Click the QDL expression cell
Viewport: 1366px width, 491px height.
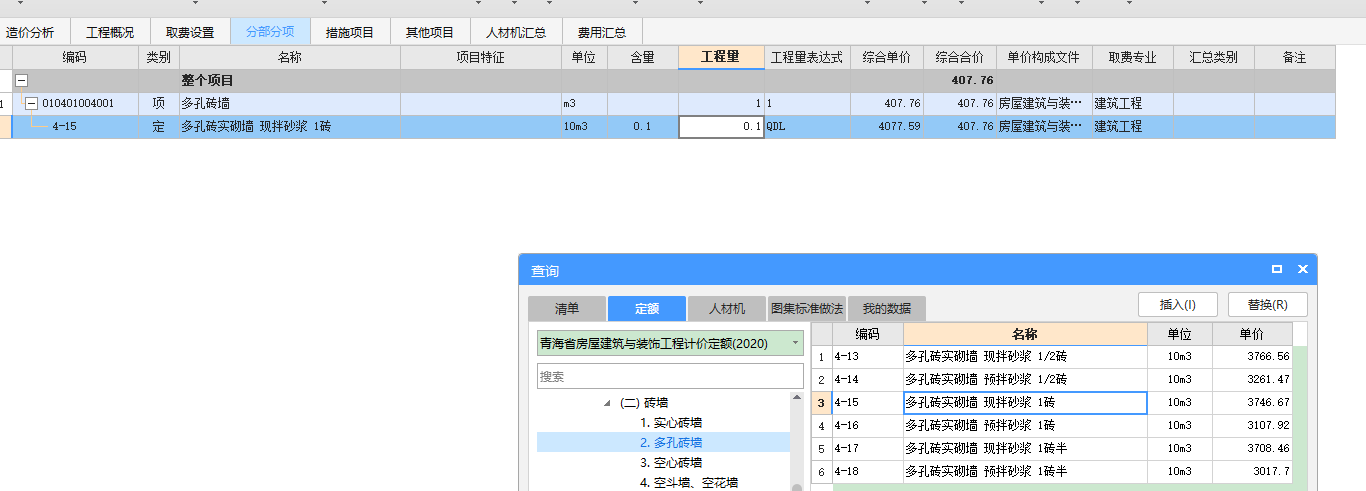(807, 127)
